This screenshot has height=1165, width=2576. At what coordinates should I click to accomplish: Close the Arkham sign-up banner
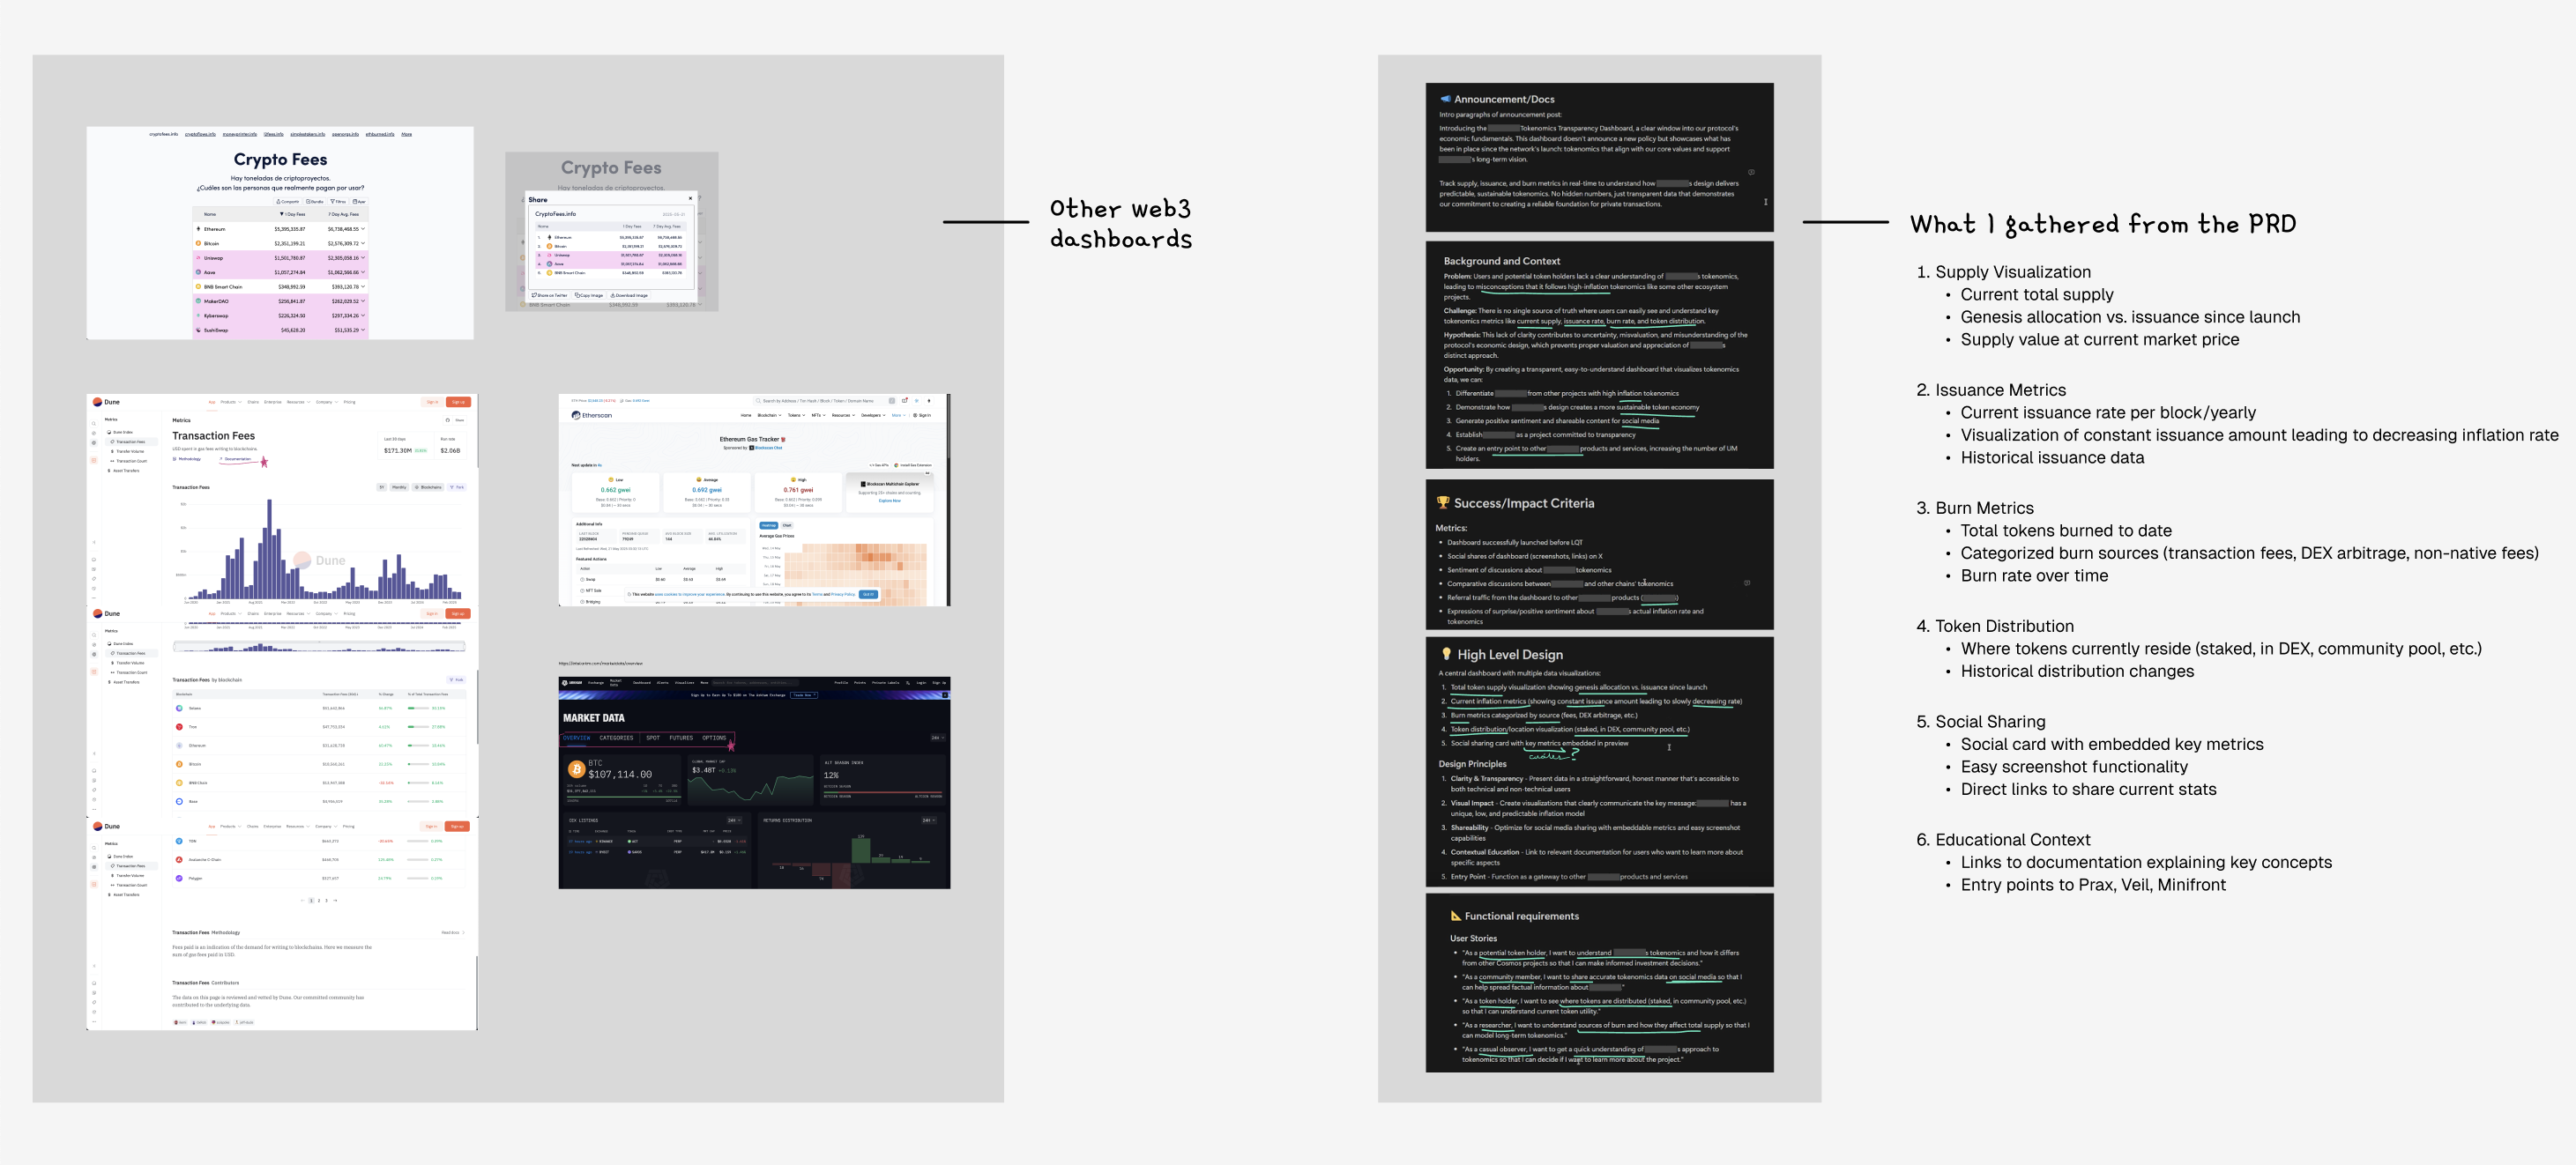point(945,694)
